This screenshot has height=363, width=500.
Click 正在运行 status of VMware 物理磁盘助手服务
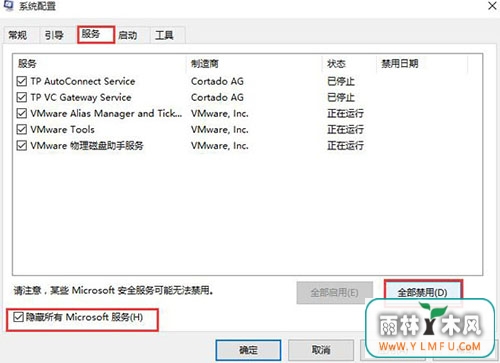click(x=345, y=146)
